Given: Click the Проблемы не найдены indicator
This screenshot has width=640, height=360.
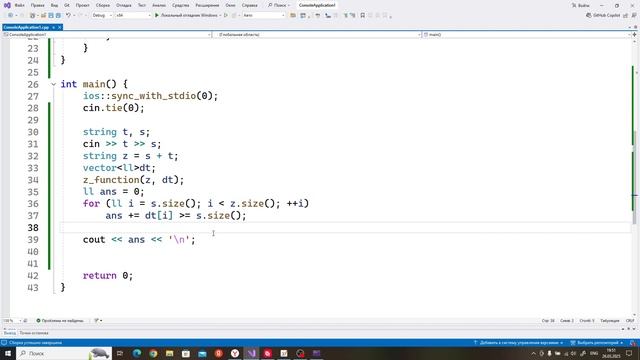Looking at the screenshot, I should tap(60, 320).
